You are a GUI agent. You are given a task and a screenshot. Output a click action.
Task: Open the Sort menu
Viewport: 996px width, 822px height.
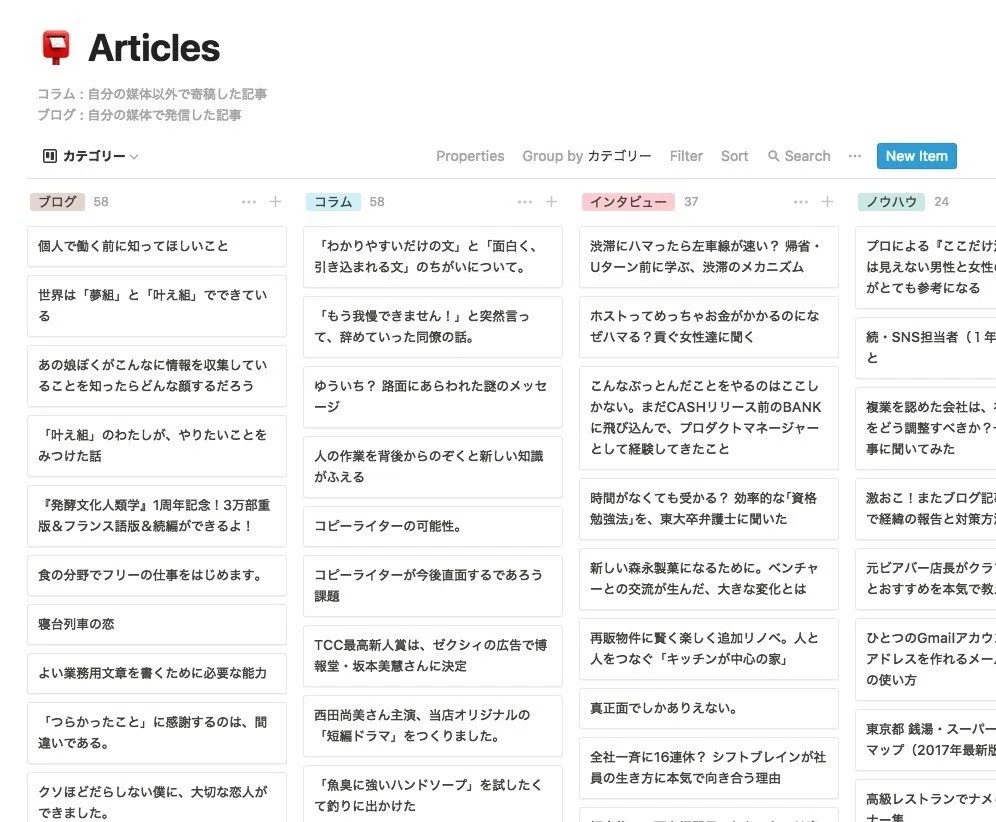pyautogui.click(x=734, y=156)
